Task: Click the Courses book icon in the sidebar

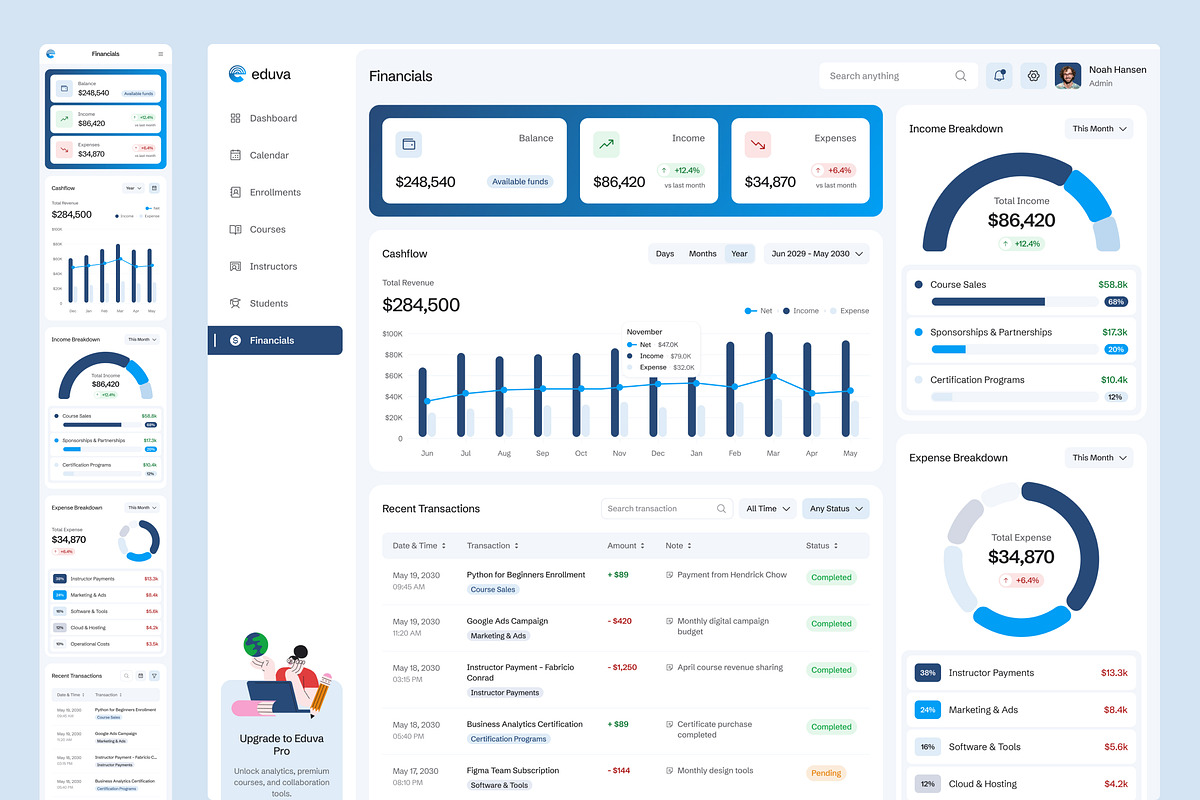Action: [236, 229]
